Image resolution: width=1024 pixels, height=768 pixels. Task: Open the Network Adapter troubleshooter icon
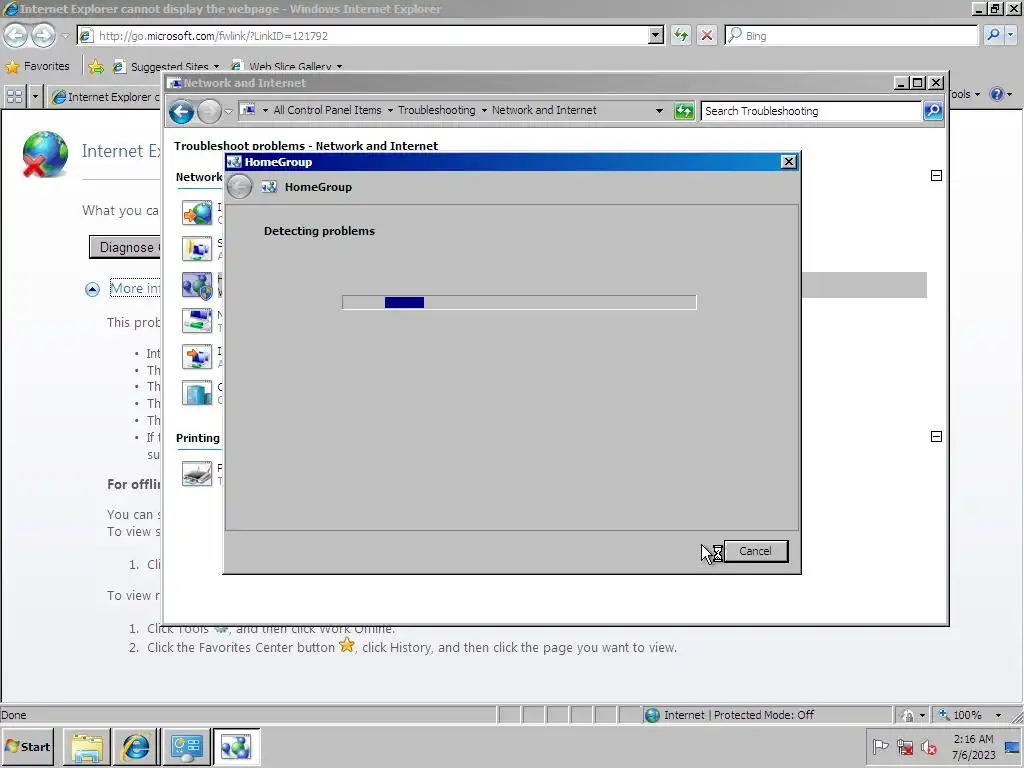pyautogui.click(x=197, y=321)
